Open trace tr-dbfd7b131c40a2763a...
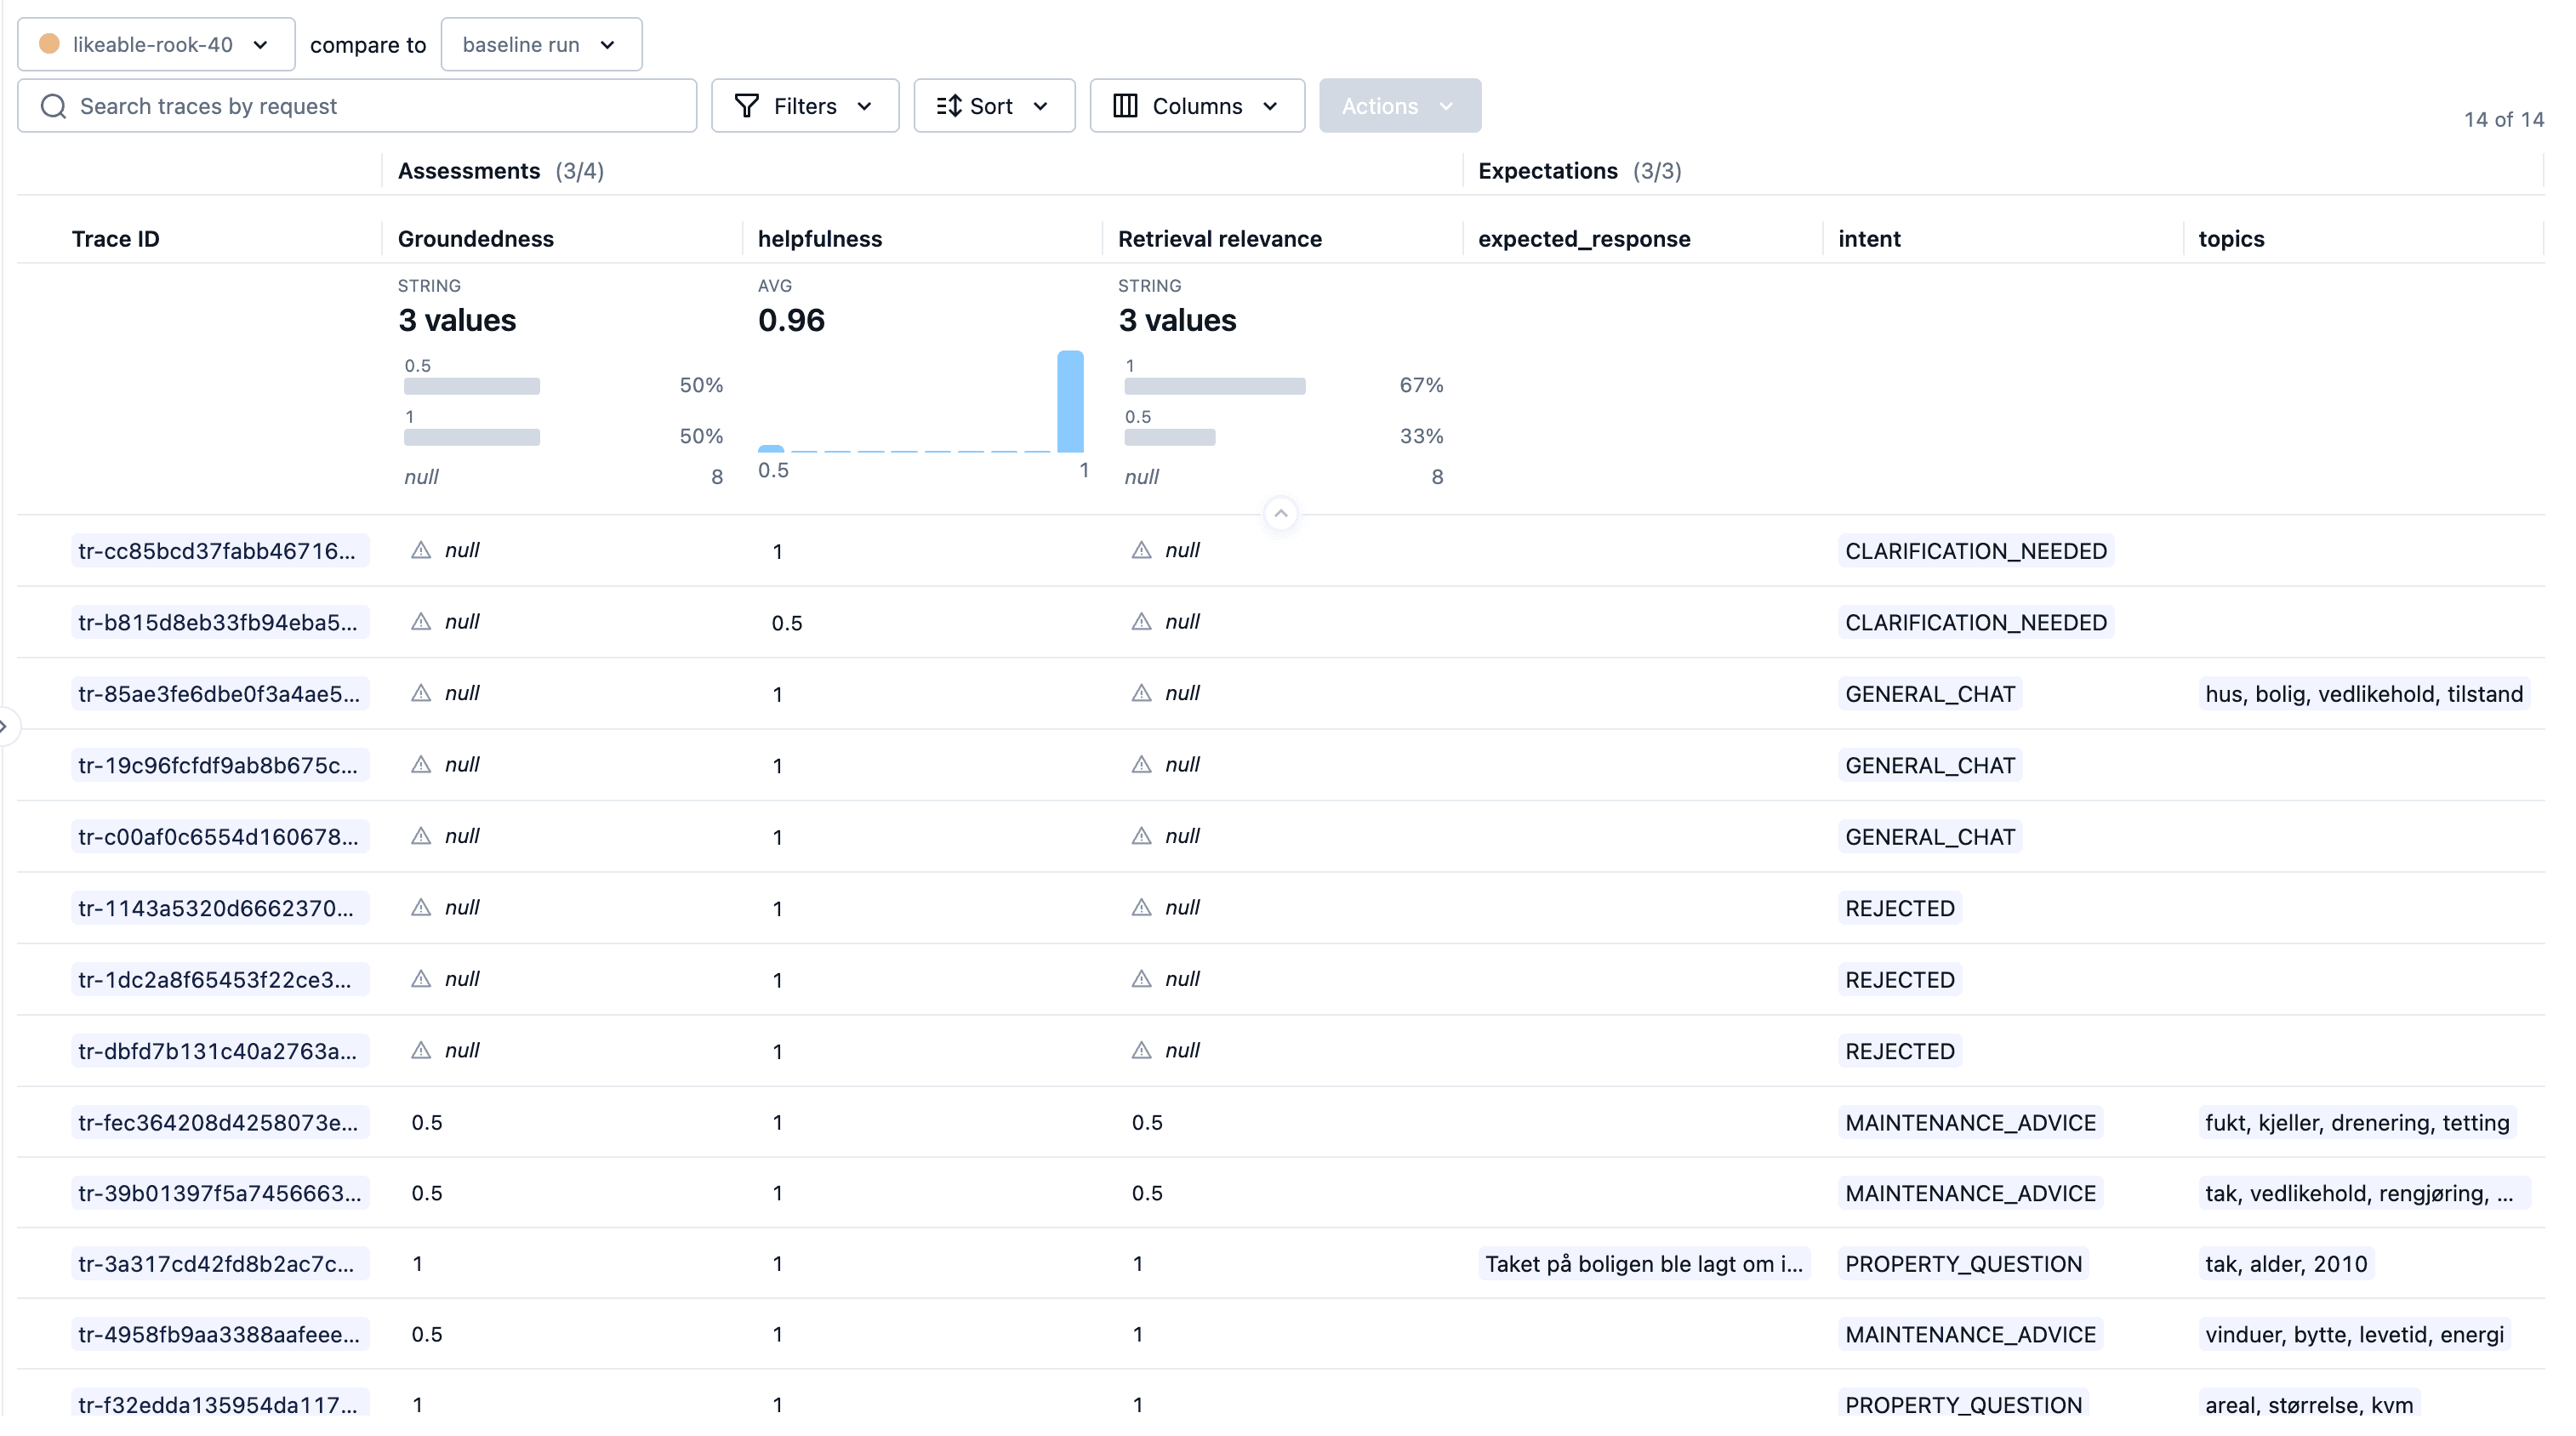Image resolution: width=2576 pixels, height=1436 pixels. tap(220, 1051)
